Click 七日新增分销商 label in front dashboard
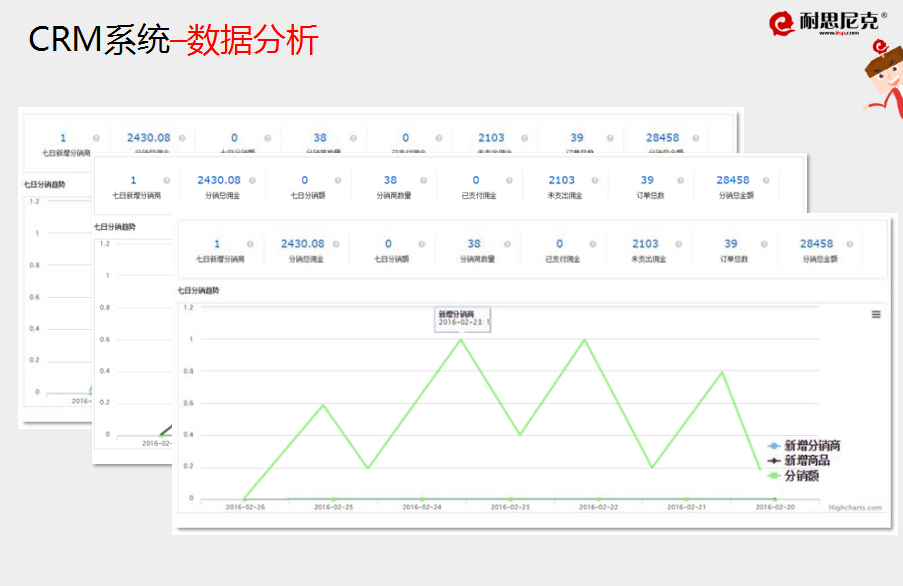This screenshot has width=903, height=586. (220, 260)
